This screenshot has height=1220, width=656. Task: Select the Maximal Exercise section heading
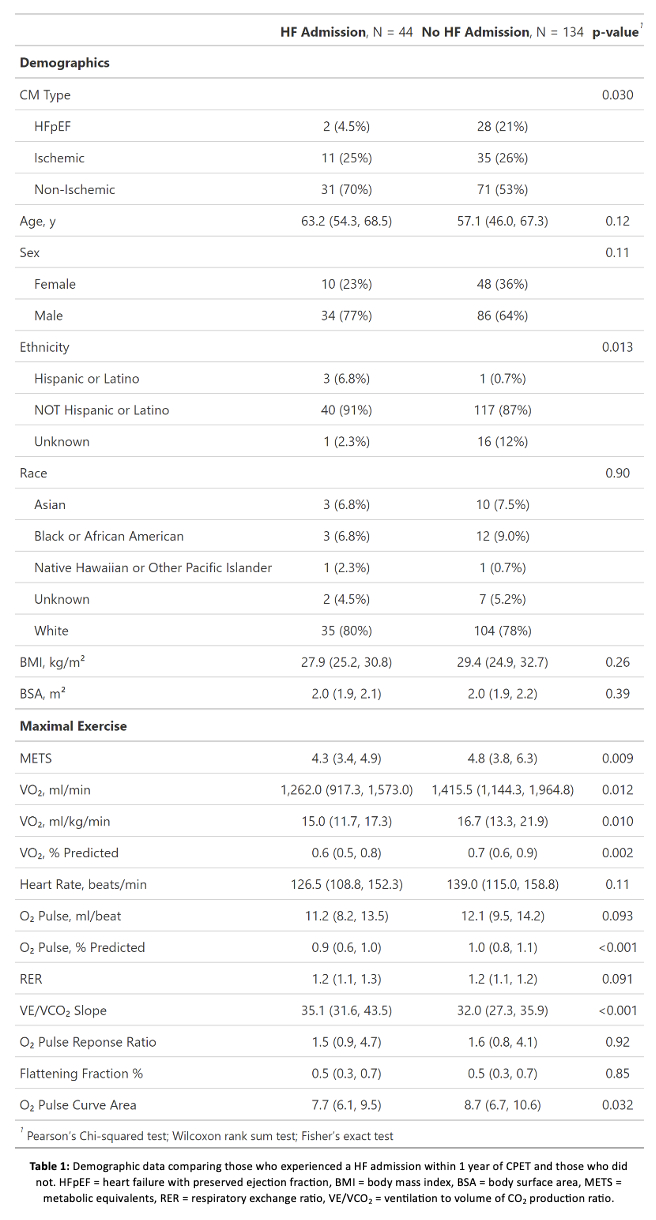(73, 726)
